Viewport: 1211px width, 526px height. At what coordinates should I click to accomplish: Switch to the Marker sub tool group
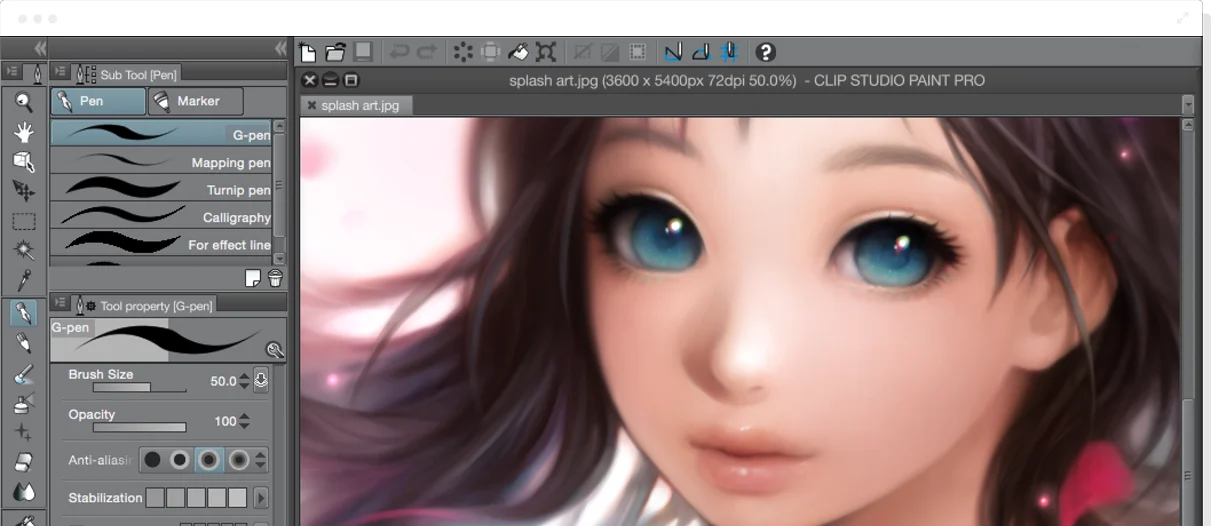(x=197, y=101)
